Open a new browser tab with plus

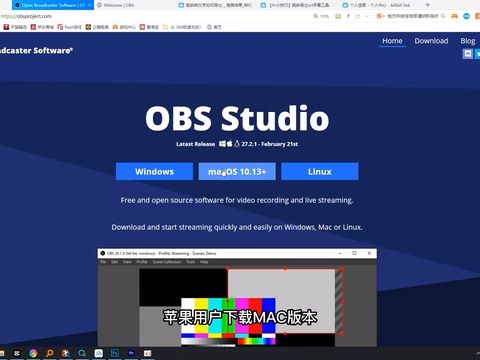click(x=428, y=5)
